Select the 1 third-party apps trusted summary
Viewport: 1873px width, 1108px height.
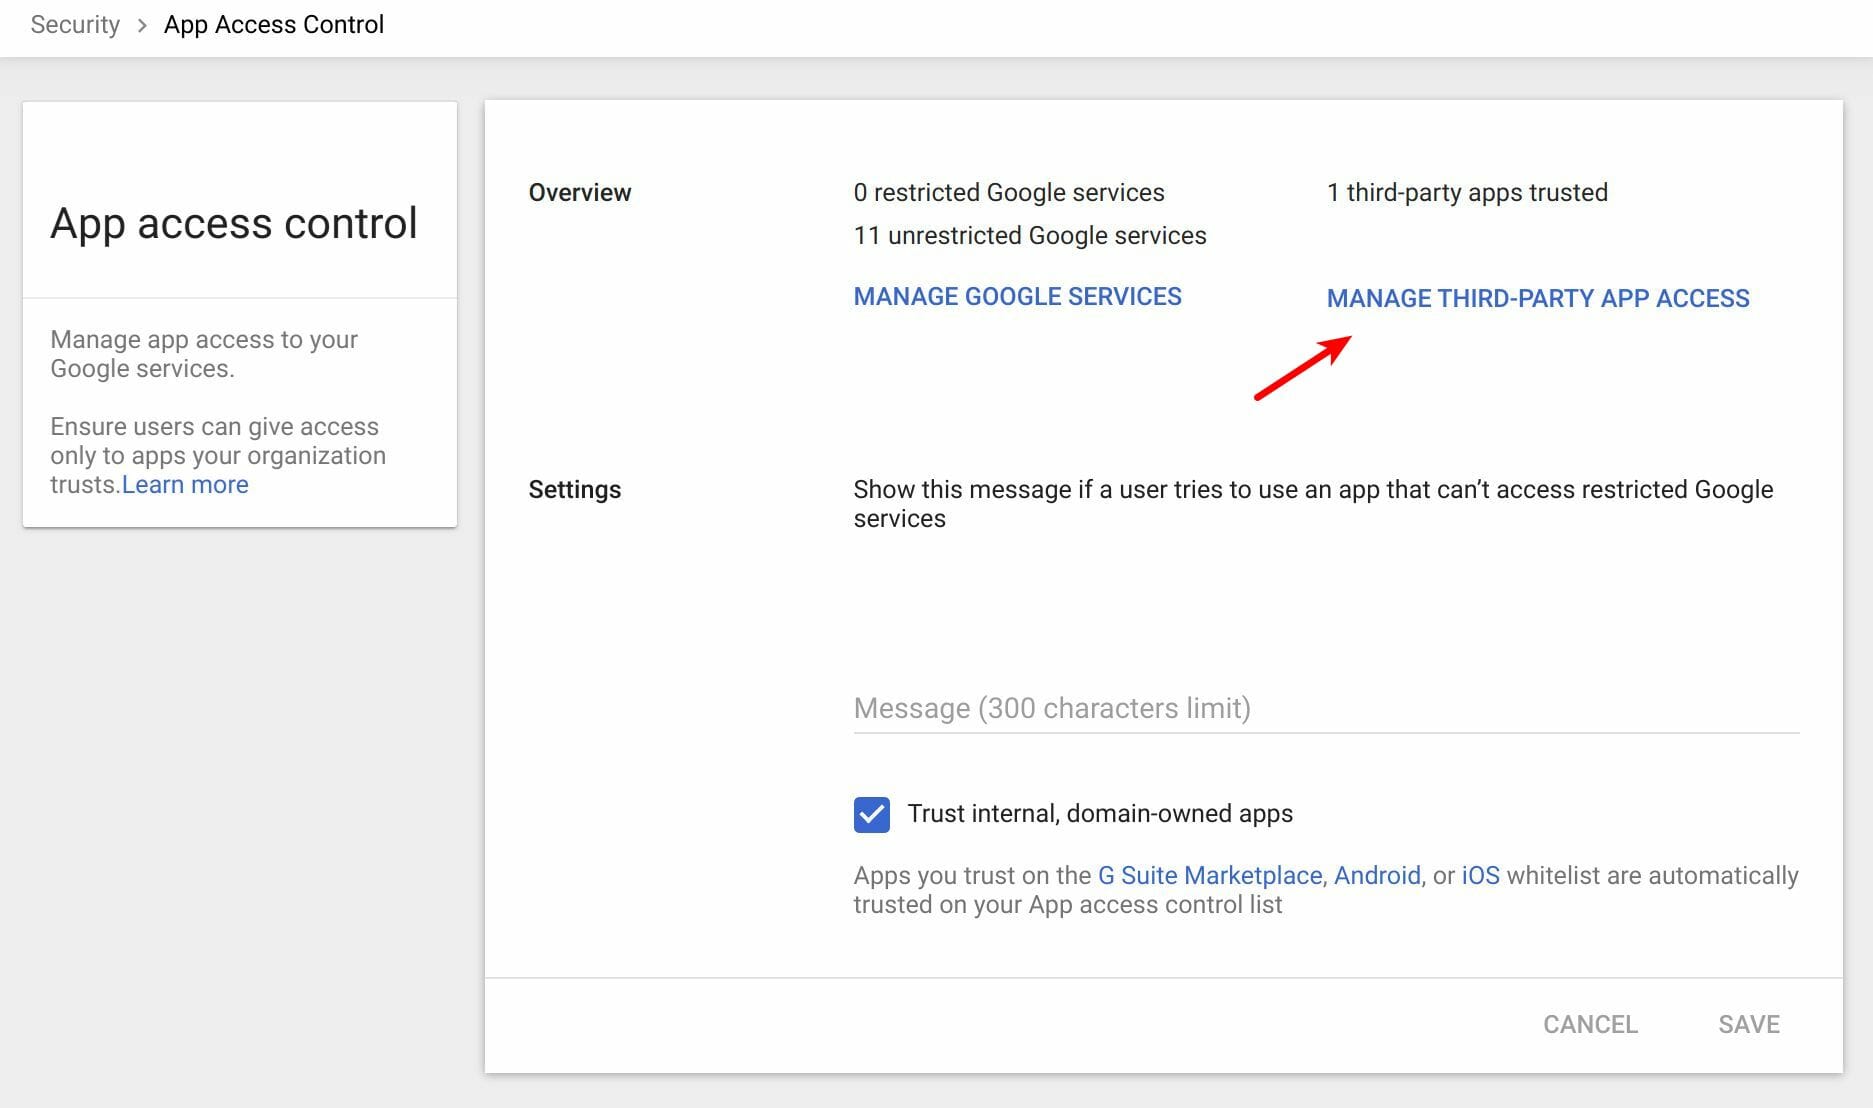click(x=1467, y=192)
